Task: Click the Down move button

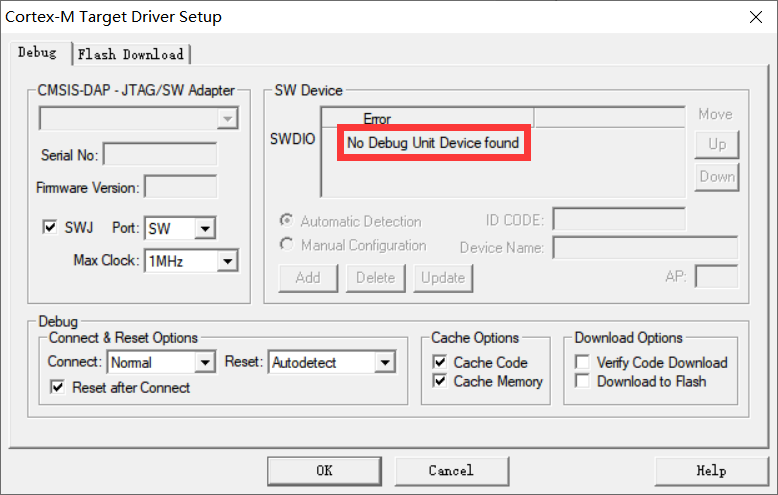Action: (717, 177)
